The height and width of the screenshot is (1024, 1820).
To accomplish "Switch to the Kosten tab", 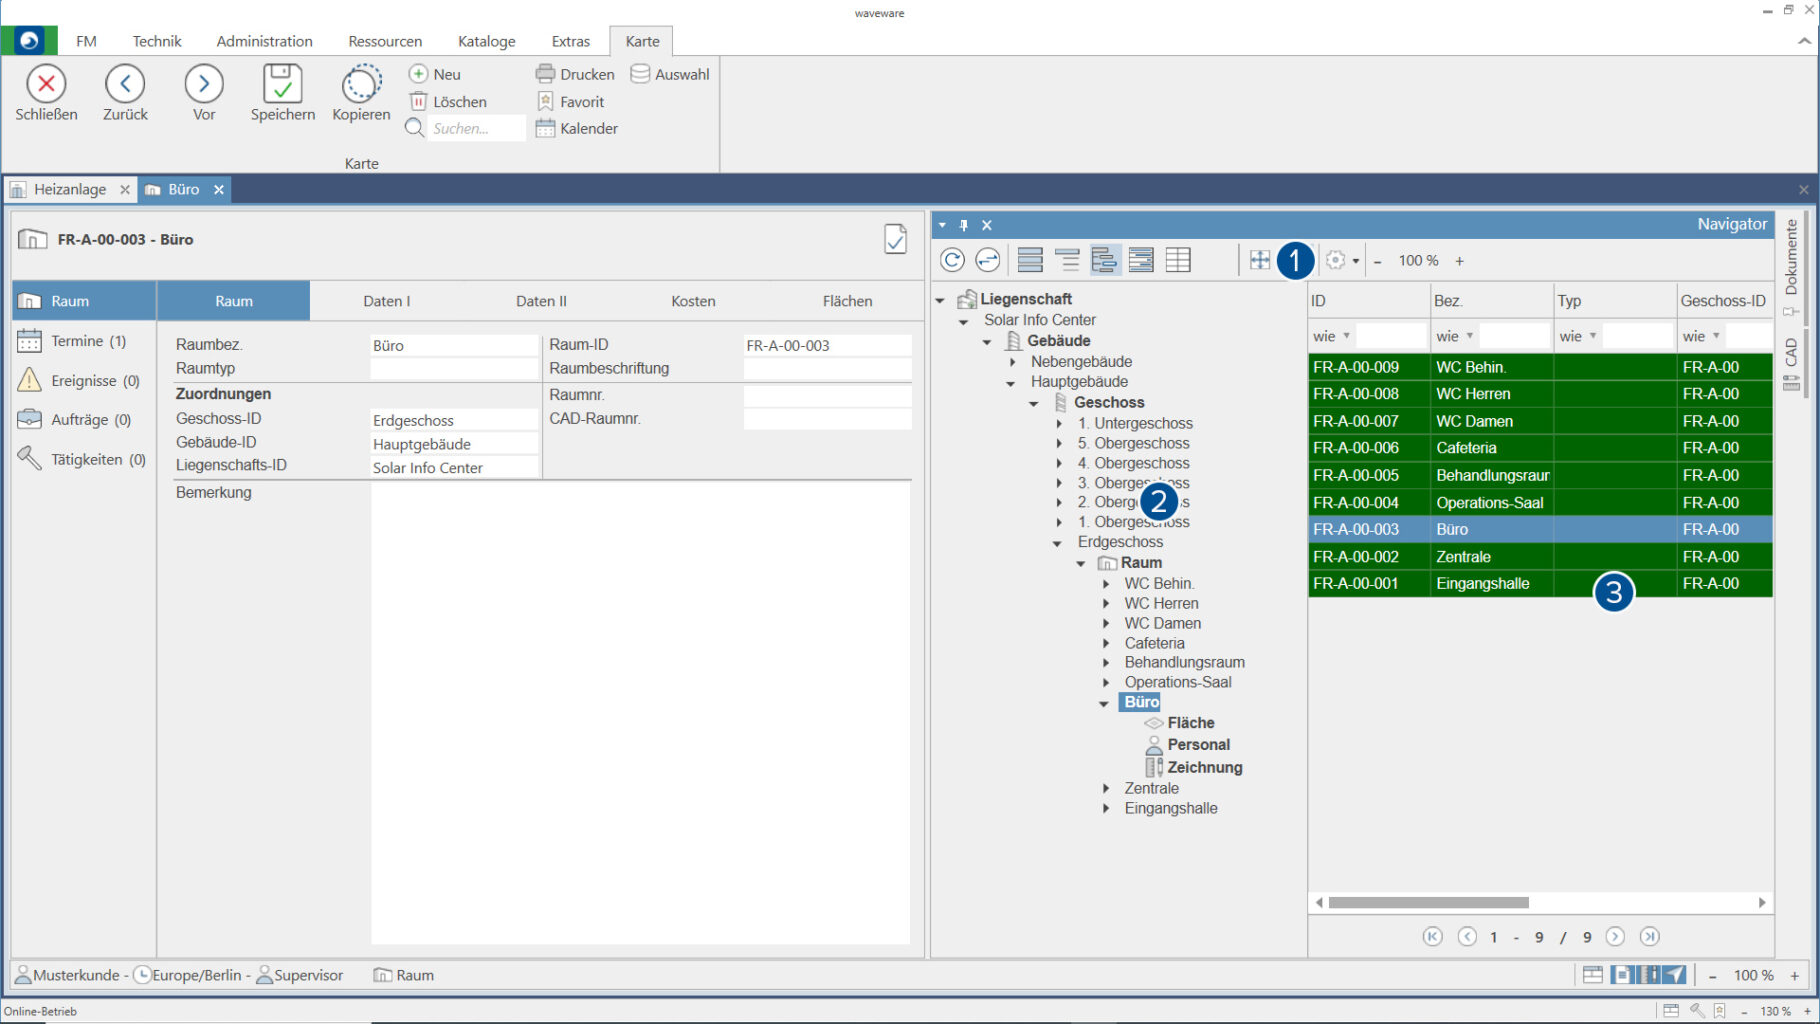I will pos(693,301).
